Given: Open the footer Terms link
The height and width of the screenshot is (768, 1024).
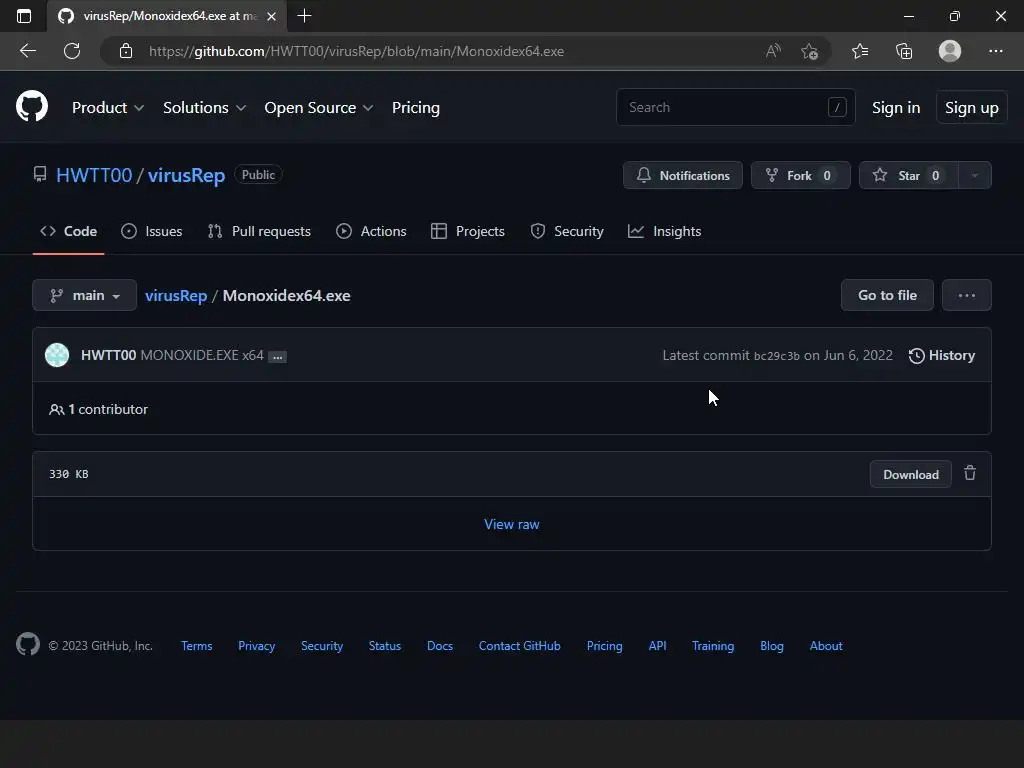Looking at the screenshot, I should [197, 646].
